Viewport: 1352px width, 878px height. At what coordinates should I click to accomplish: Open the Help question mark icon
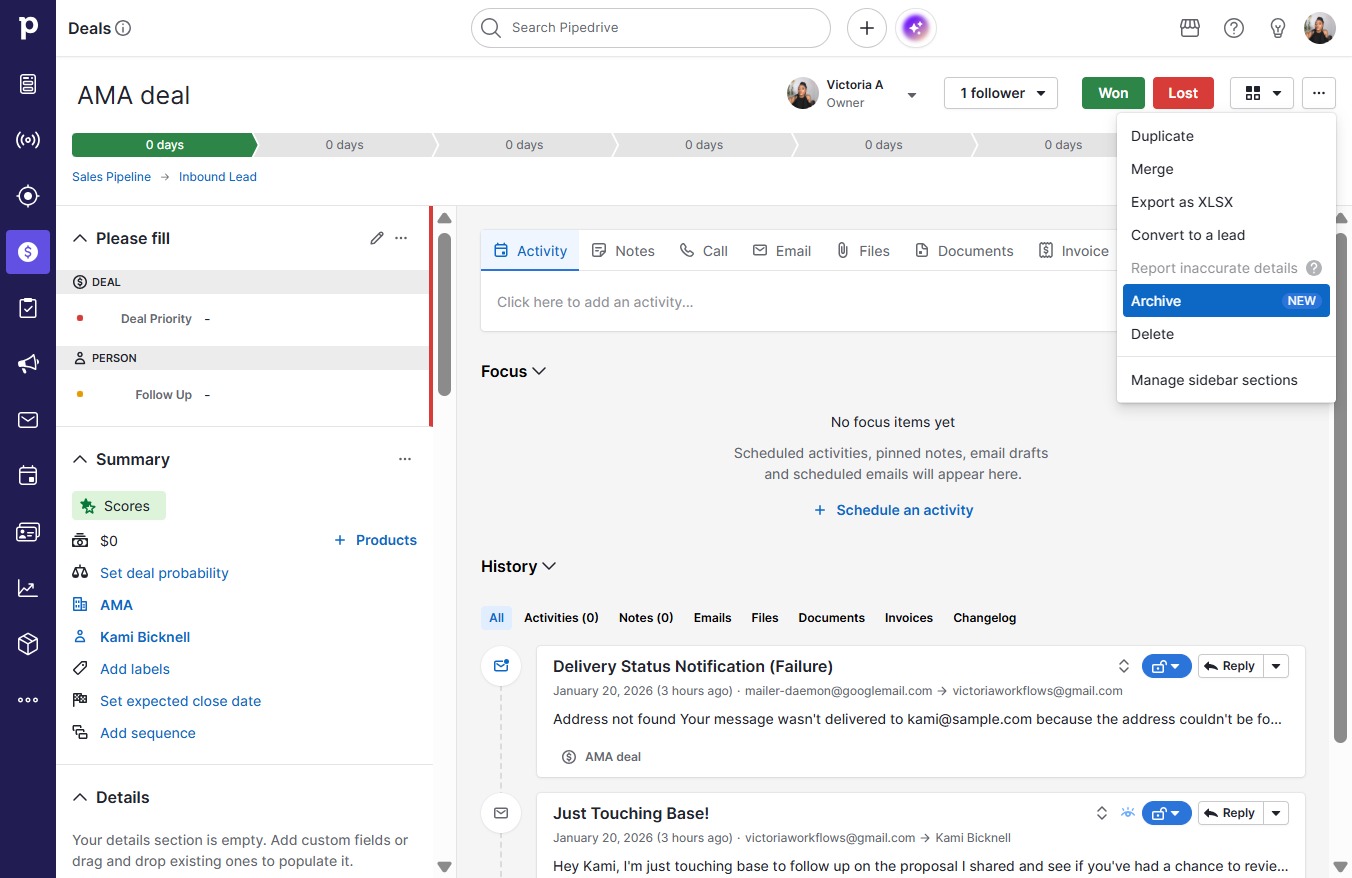(1234, 28)
